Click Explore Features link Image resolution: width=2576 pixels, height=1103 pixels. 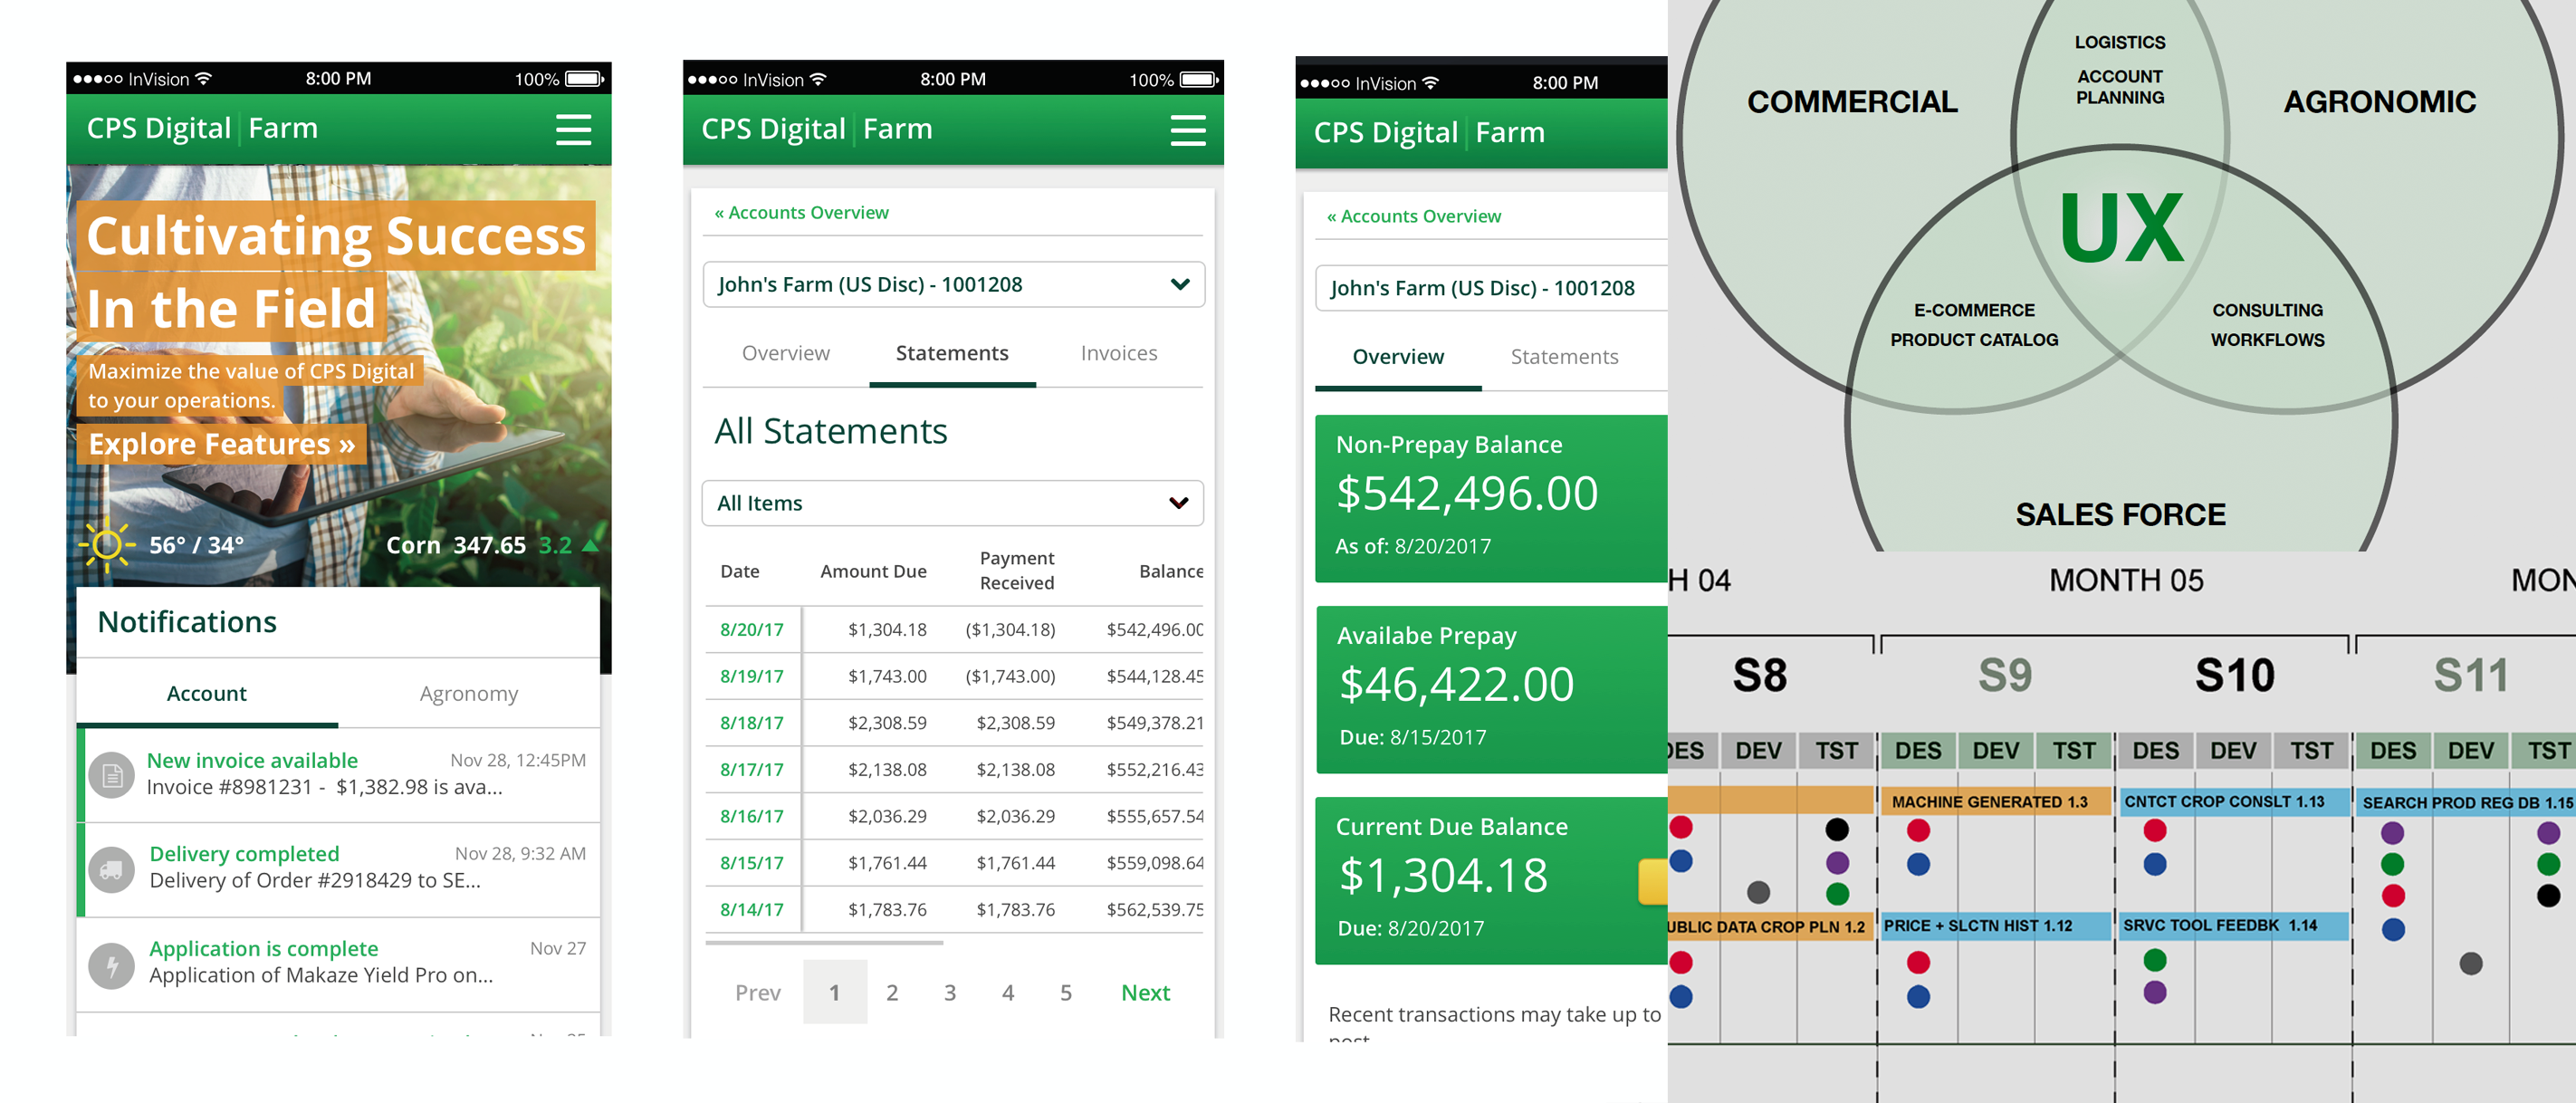(221, 444)
